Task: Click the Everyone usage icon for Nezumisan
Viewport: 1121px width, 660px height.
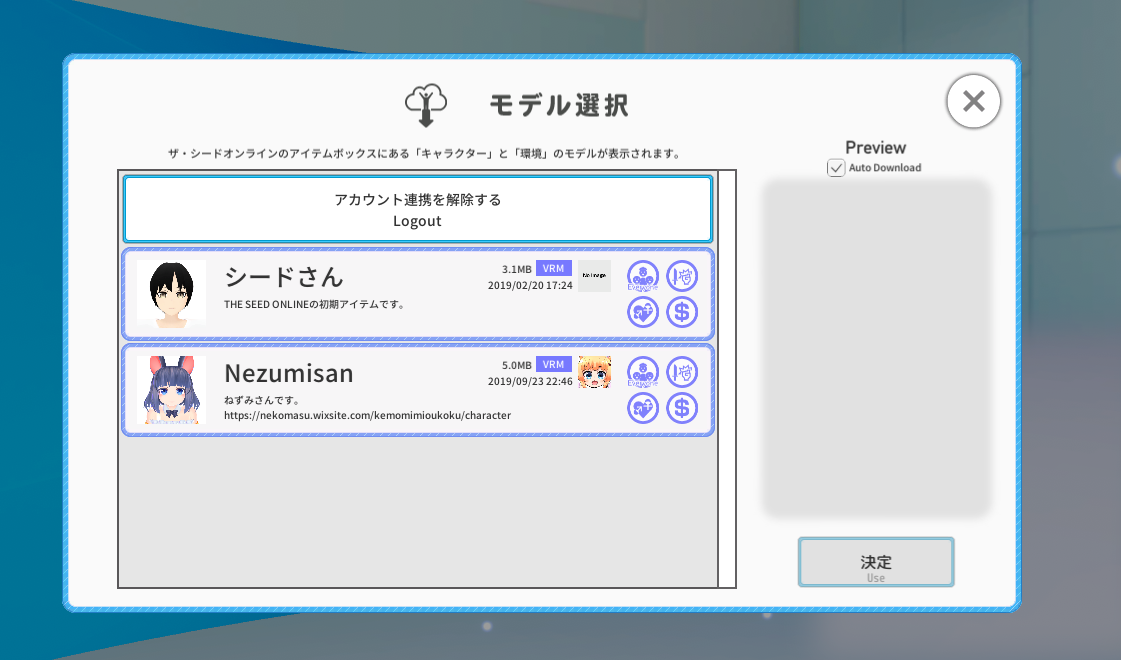Action: click(643, 372)
